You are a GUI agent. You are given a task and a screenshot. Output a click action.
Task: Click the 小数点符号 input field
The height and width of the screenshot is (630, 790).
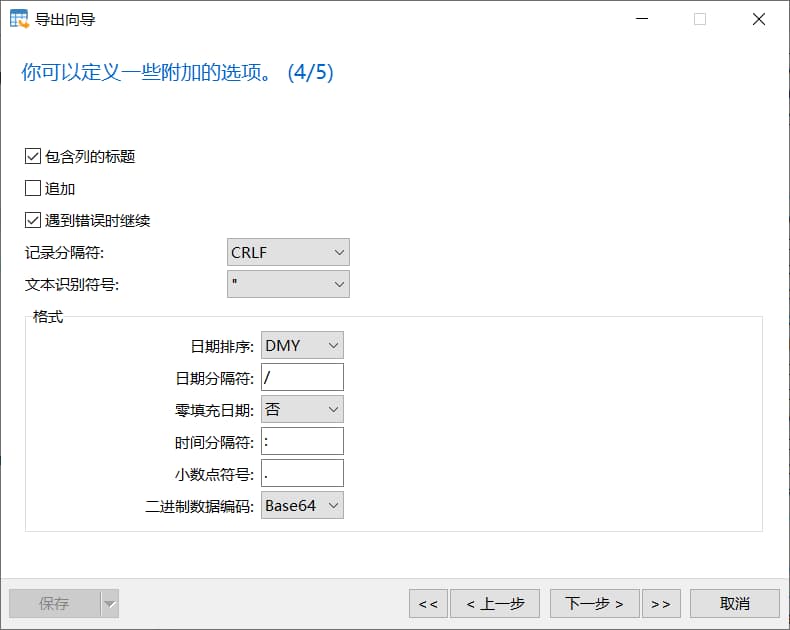click(x=302, y=473)
